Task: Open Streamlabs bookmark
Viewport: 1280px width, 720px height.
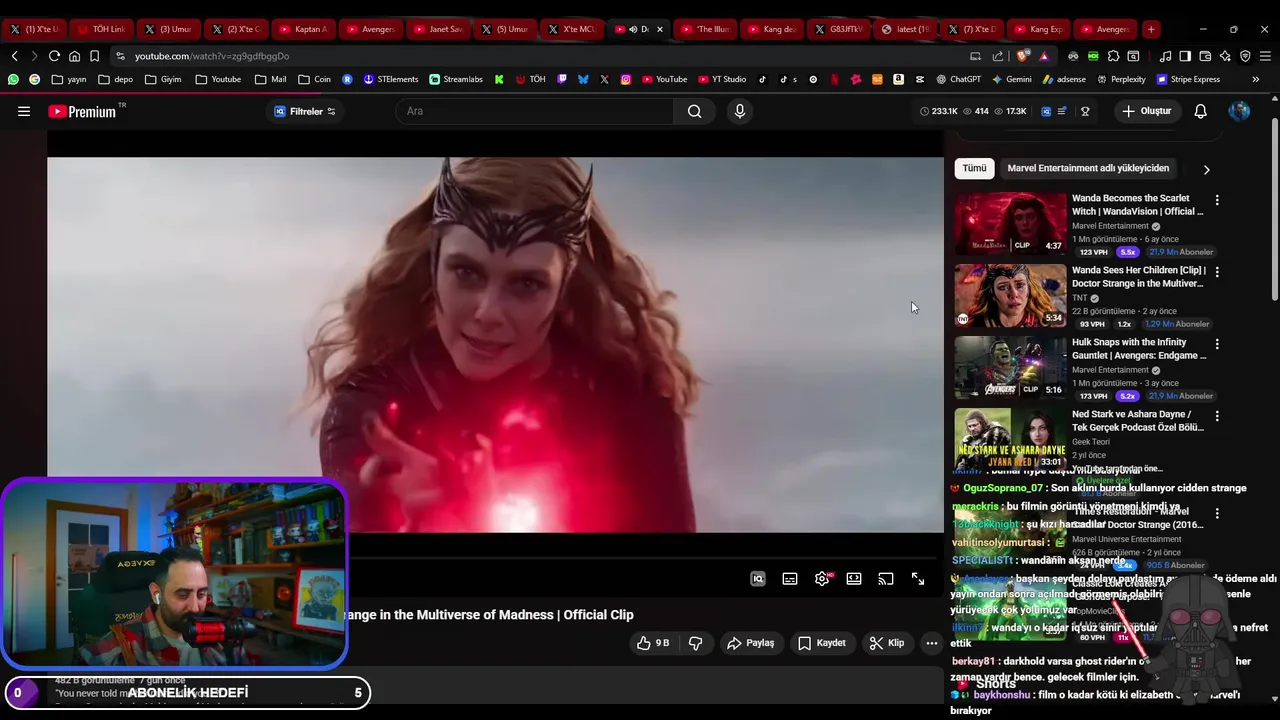Action: pos(456,79)
